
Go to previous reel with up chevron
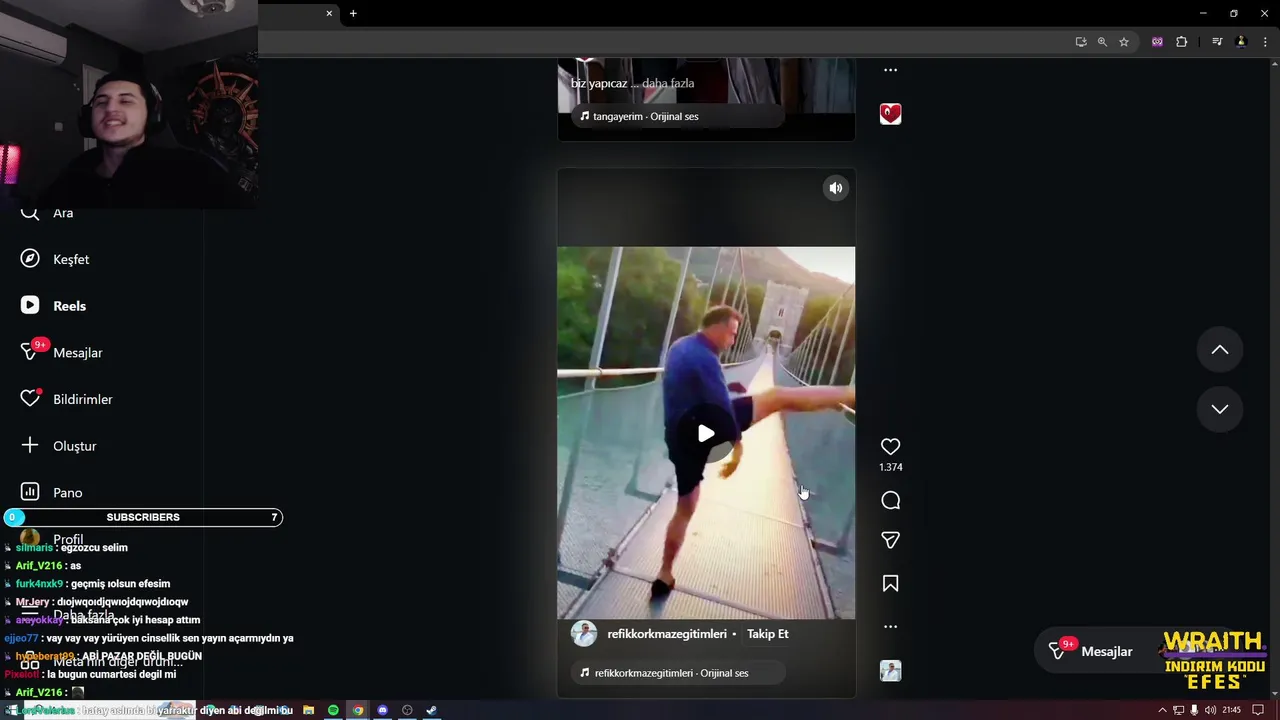point(1220,350)
